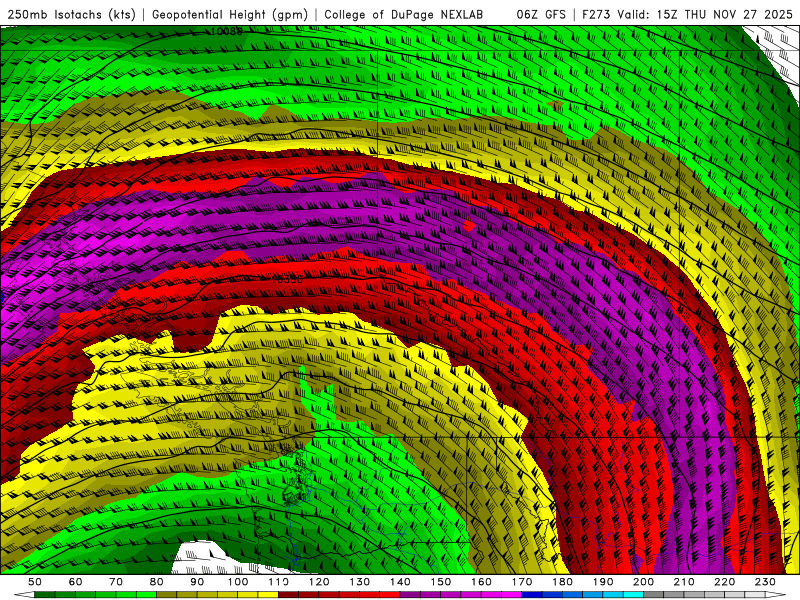
Task: Click the dark blue segment of the color scale bar
Action: (x=532, y=595)
